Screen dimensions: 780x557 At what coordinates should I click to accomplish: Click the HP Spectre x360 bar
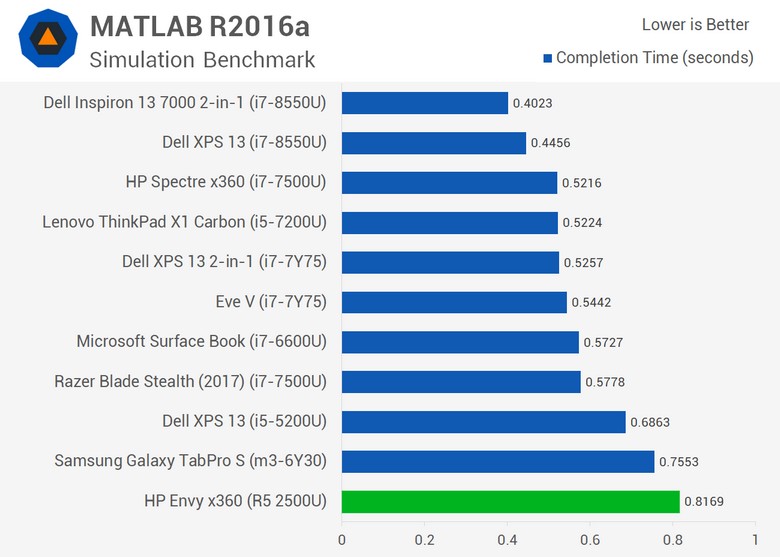click(x=449, y=183)
